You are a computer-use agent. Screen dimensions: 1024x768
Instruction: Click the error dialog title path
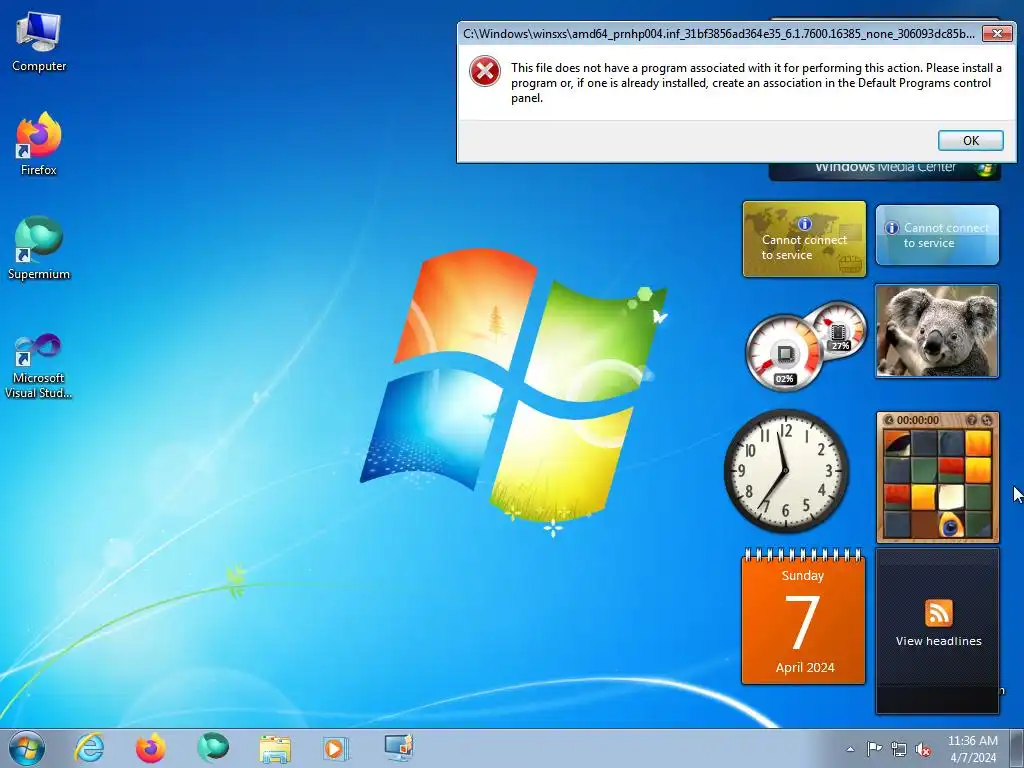718,33
